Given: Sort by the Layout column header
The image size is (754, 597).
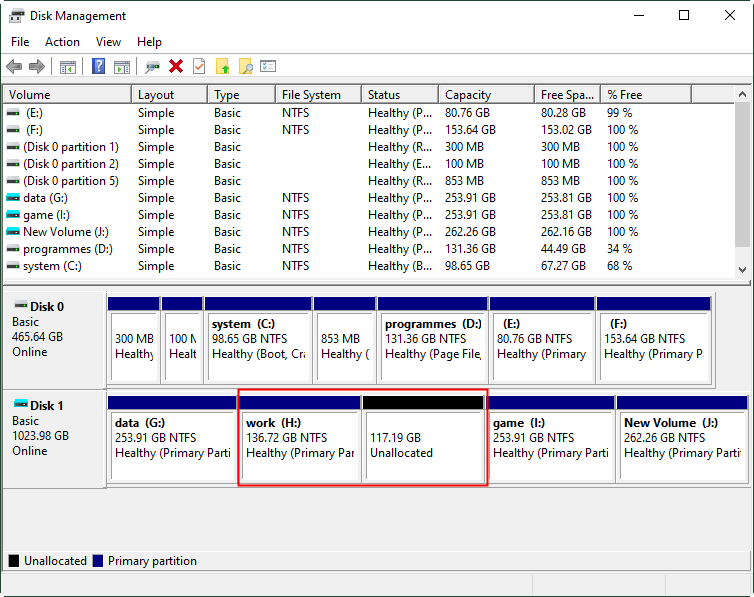Looking at the screenshot, I should click(170, 95).
